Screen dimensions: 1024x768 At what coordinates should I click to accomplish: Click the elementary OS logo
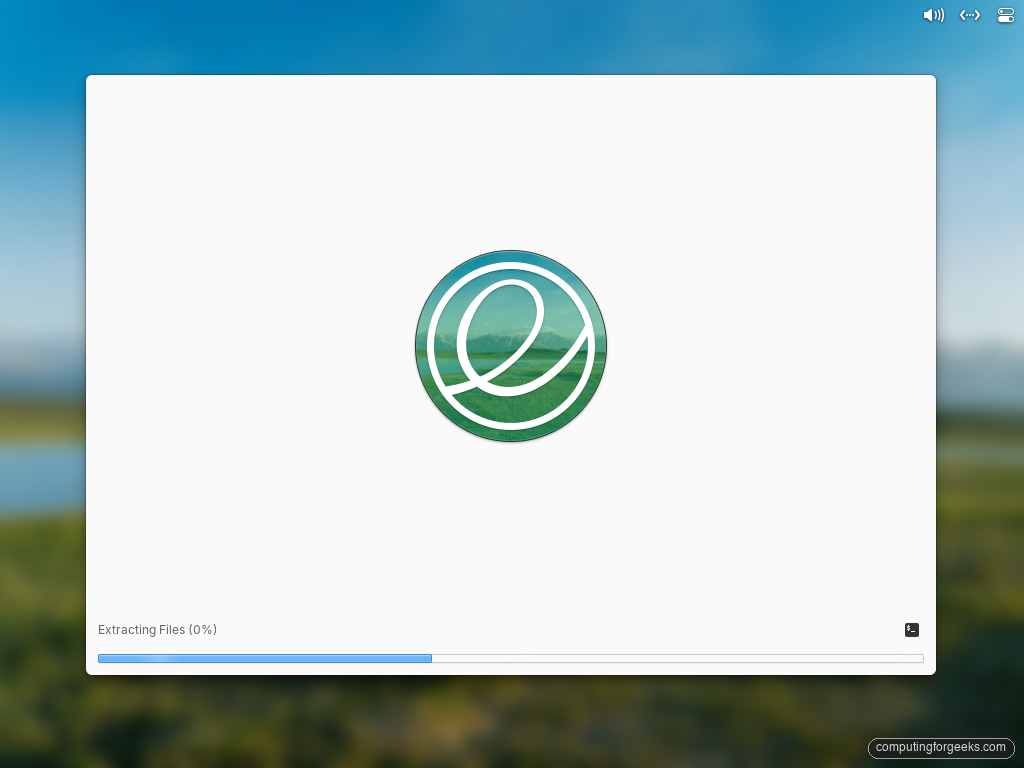coord(511,345)
